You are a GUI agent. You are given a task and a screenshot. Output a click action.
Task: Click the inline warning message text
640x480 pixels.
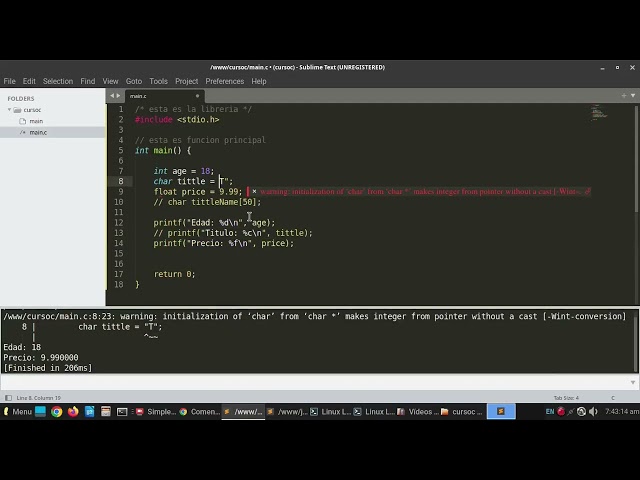click(x=420, y=191)
